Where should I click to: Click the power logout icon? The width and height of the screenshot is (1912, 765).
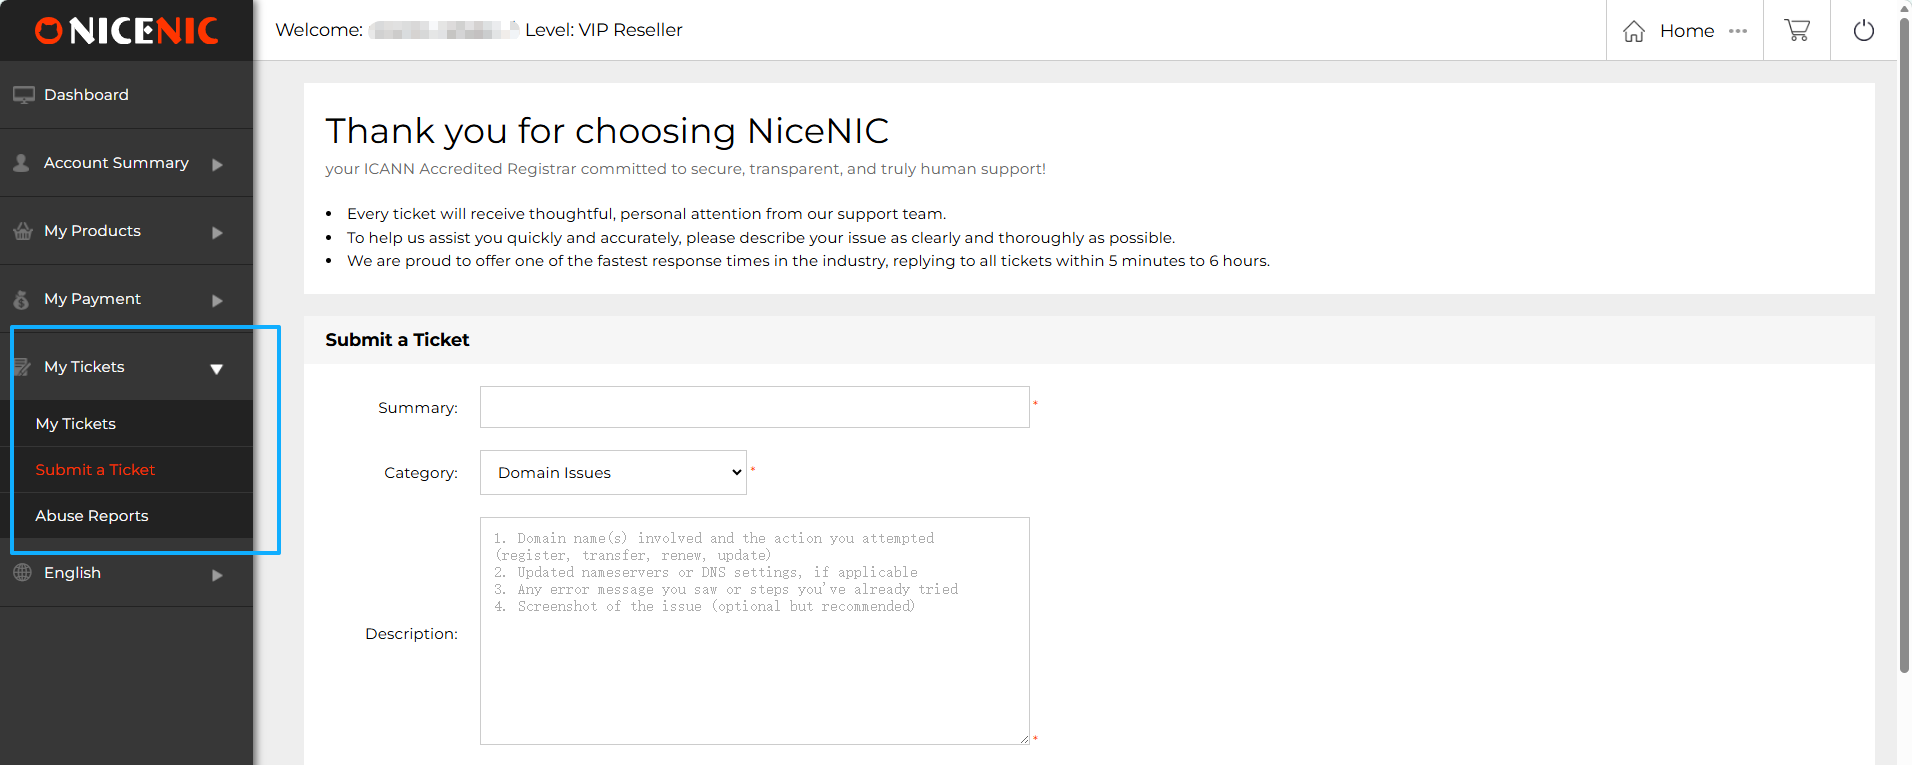click(1863, 30)
